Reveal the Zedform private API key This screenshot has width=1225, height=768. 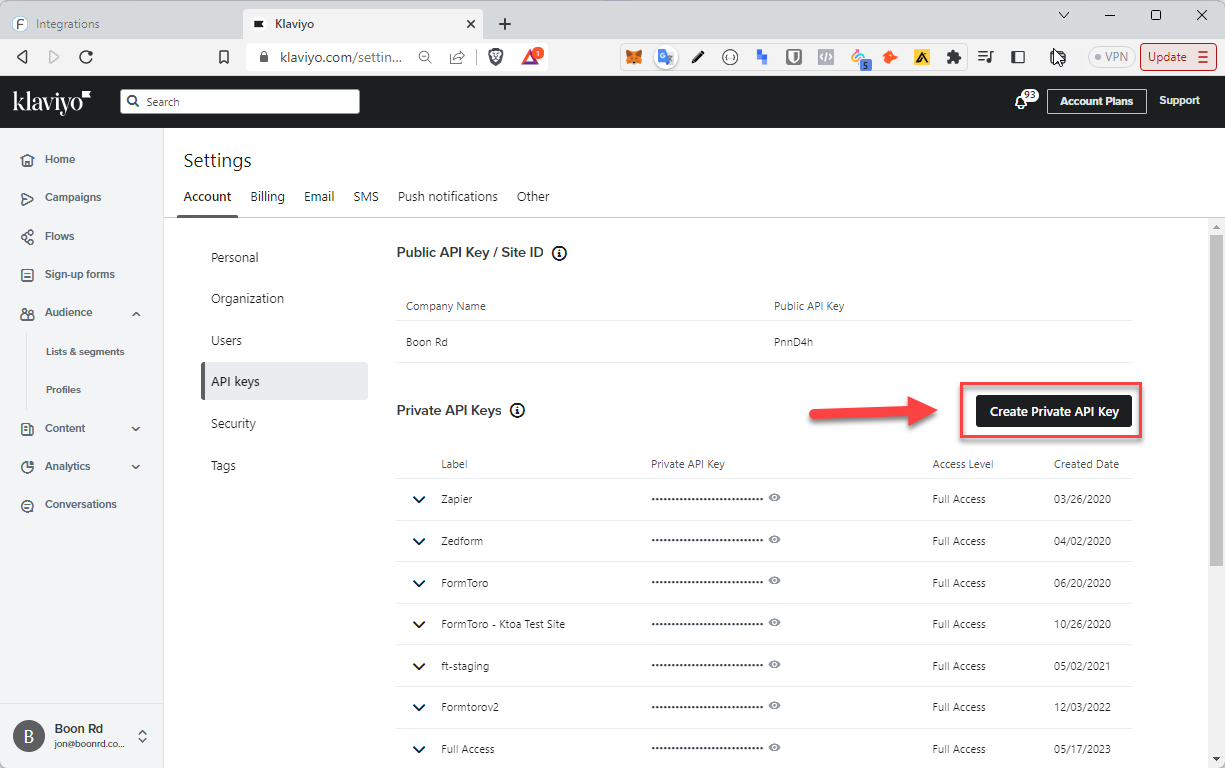[x=774, y=539]
